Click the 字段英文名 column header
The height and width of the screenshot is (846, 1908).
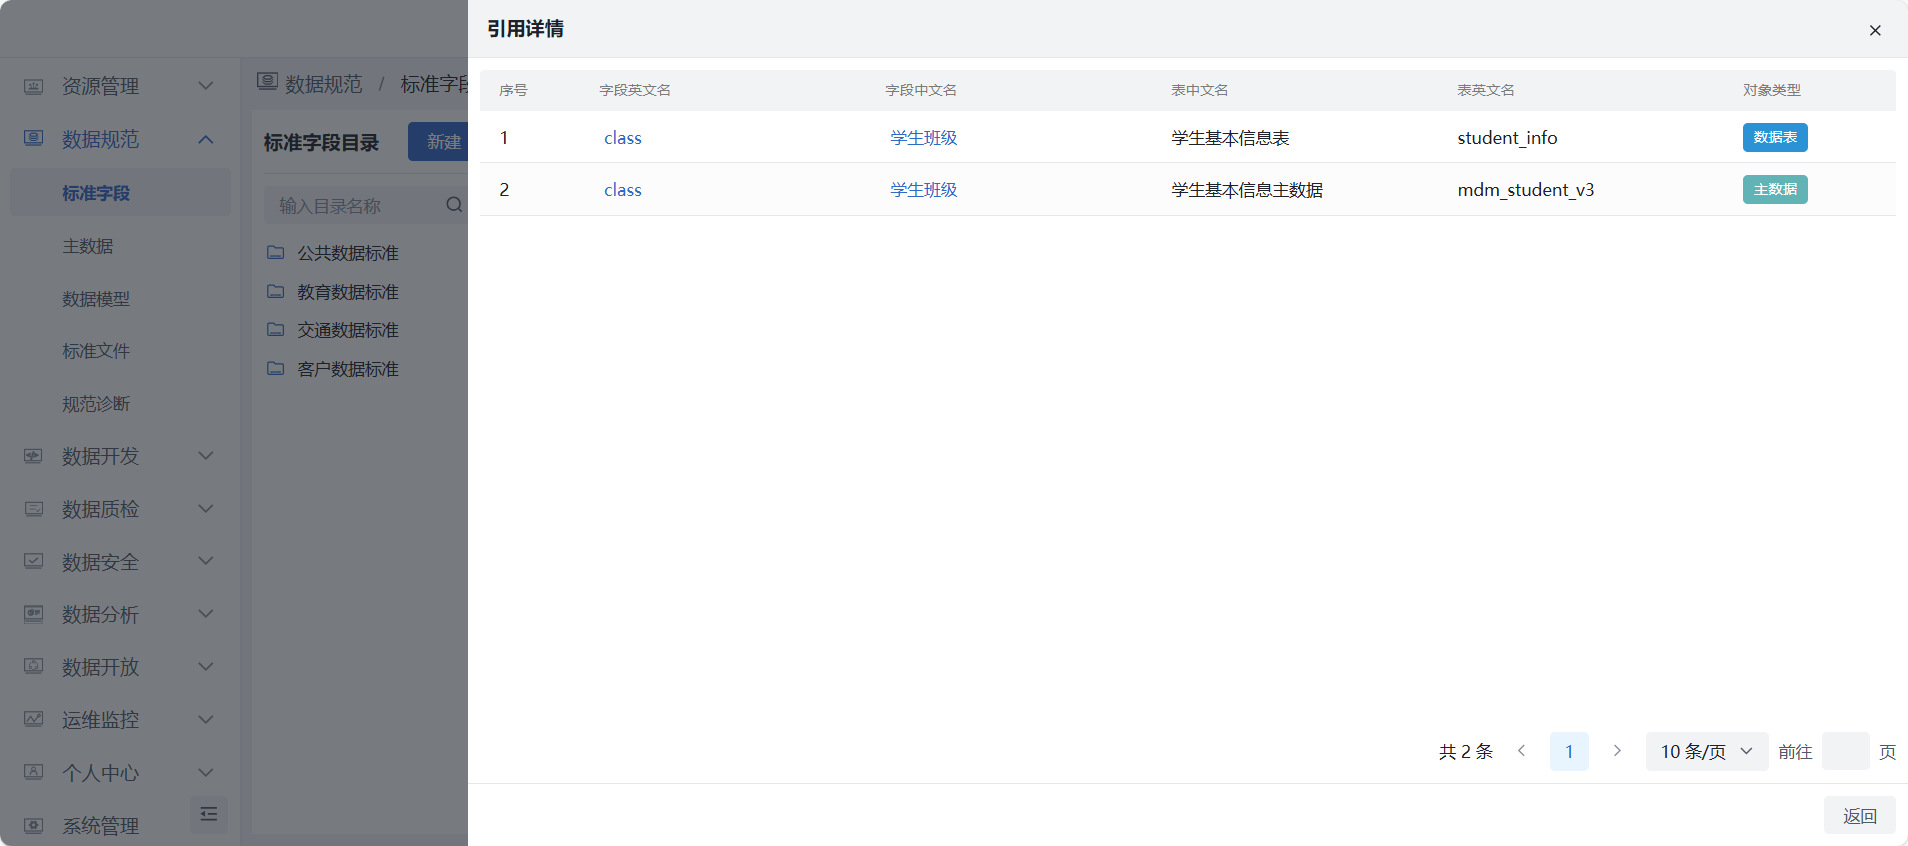pos(635,90)
